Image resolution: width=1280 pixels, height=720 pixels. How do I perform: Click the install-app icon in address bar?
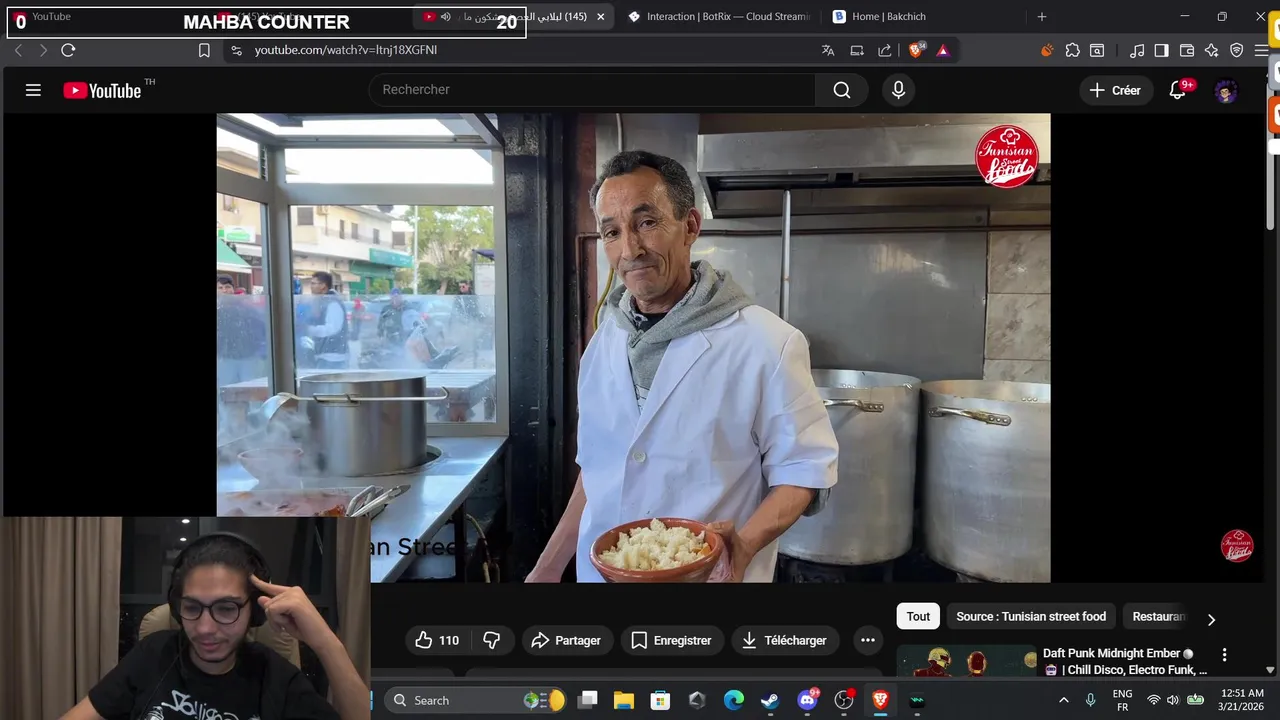857,50
